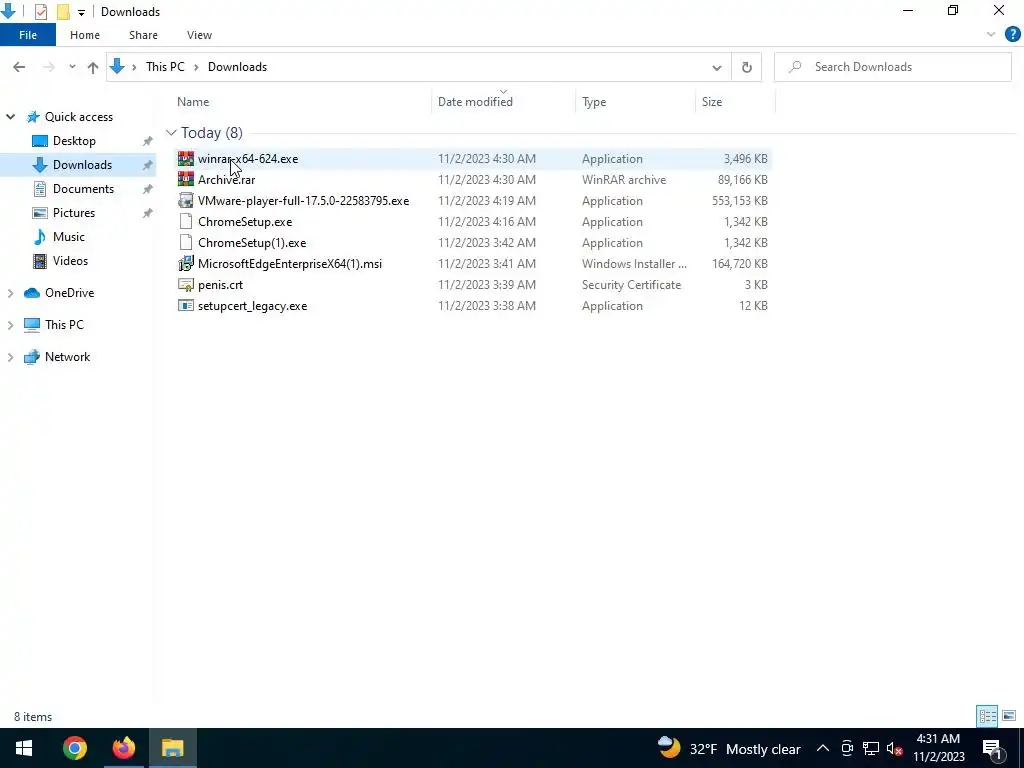The image size is (1024, 768).
Task: Click Downloads in the address bar path
Action: pos(237,67)
